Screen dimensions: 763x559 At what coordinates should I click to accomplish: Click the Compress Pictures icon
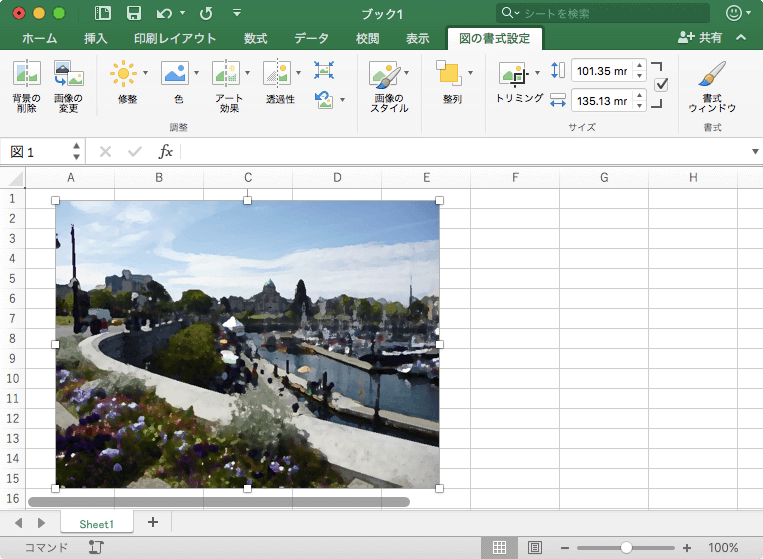tap(324, 70)
